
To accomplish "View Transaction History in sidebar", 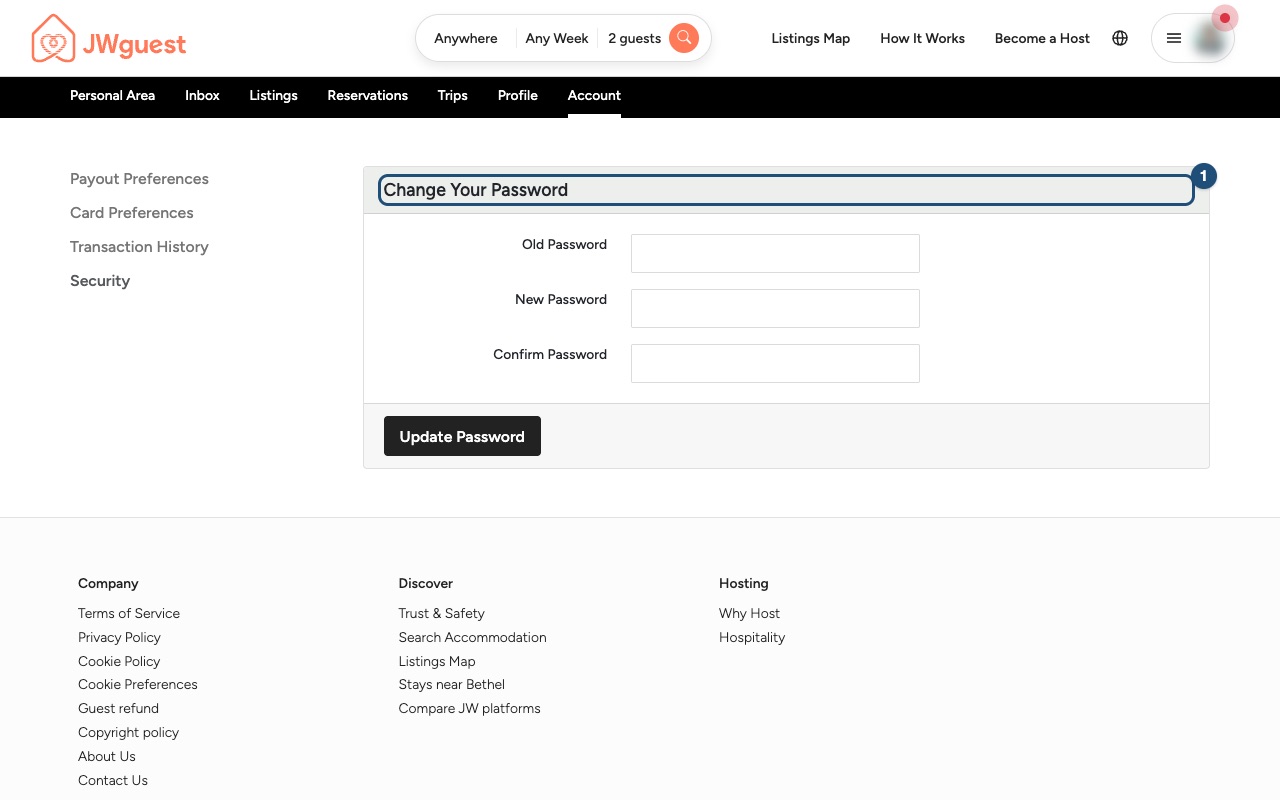I will pos(139,247).
